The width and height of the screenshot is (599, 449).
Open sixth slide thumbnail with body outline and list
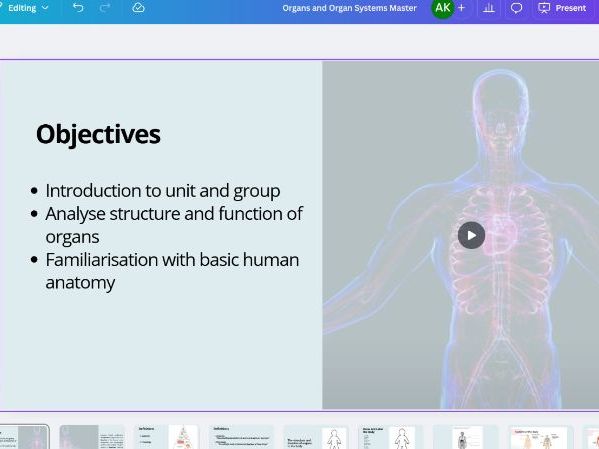point(390,437)
